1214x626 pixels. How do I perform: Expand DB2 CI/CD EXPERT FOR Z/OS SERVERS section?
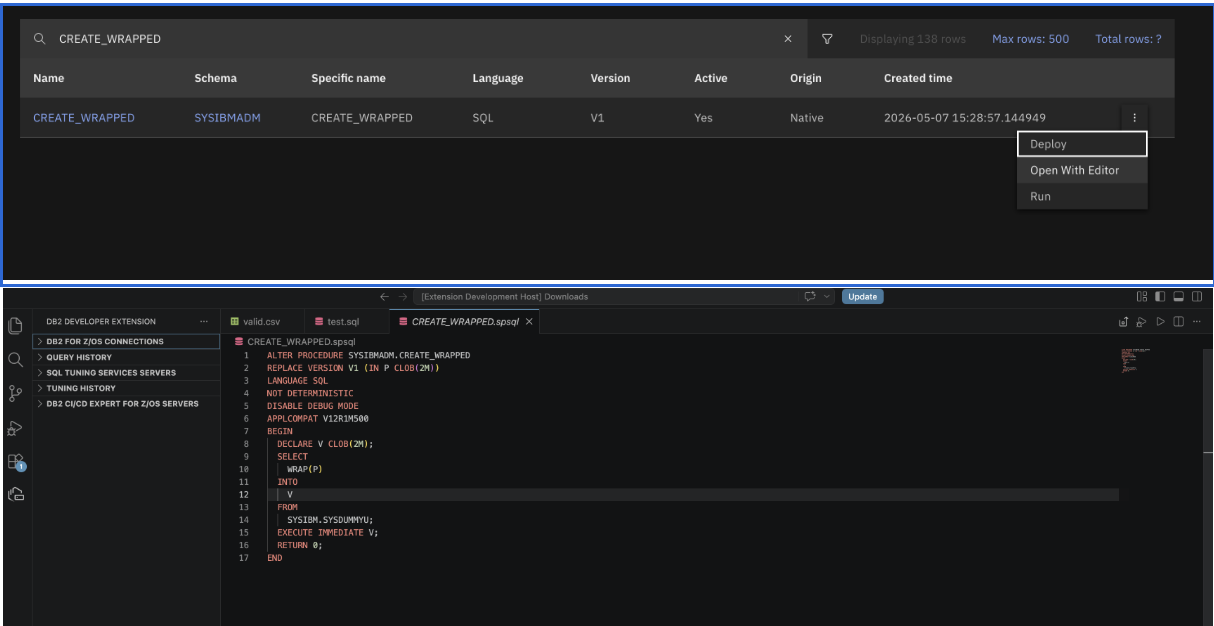[x=126, y=404]
